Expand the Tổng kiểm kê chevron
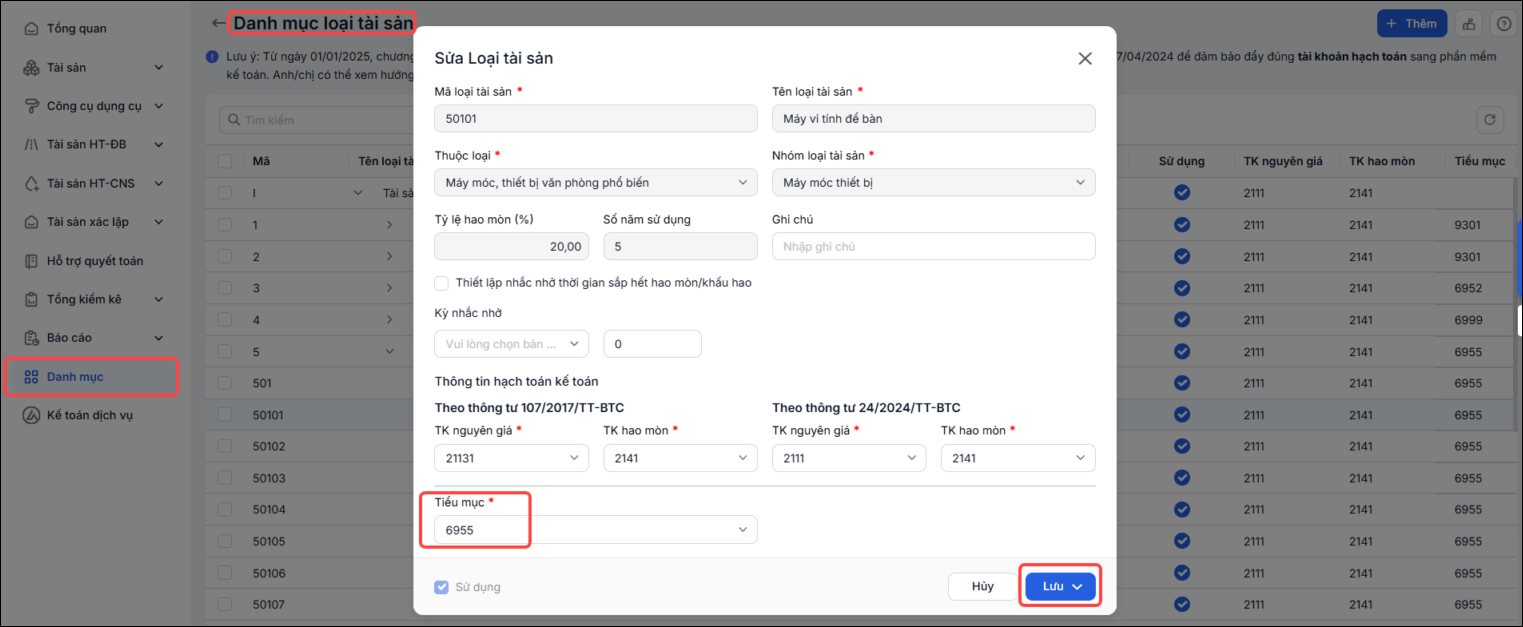 [x=159, y=299]
